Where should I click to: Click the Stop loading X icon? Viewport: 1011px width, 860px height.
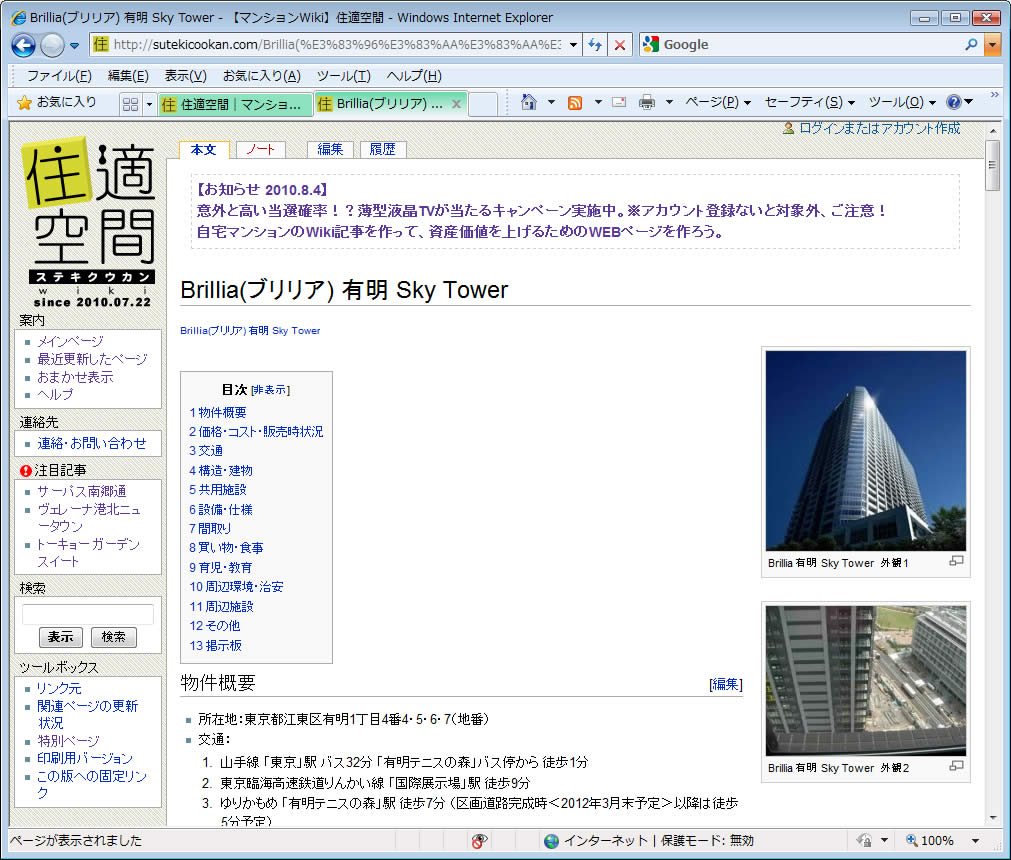pyautogui.click(x=620, y=45)
